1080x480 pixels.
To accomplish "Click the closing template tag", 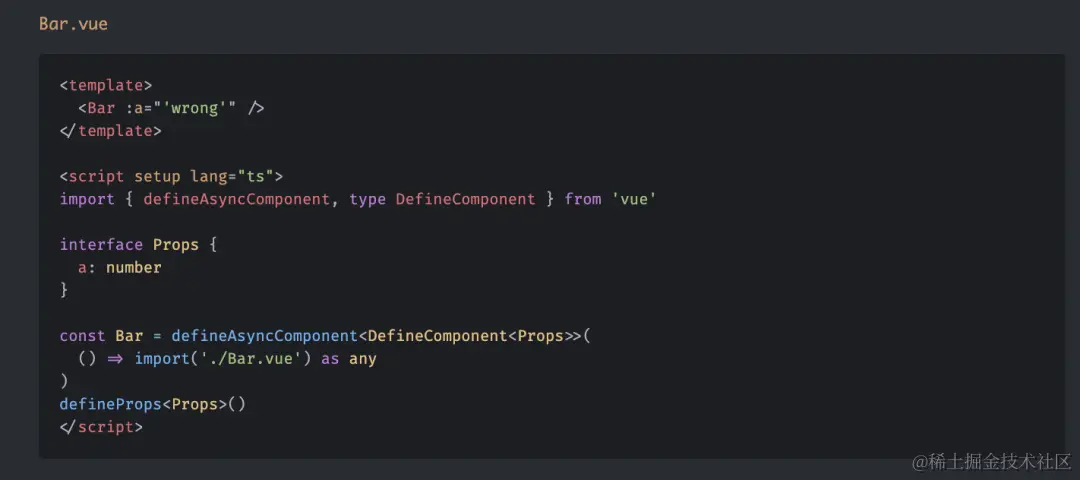I will tap(111, 131).
